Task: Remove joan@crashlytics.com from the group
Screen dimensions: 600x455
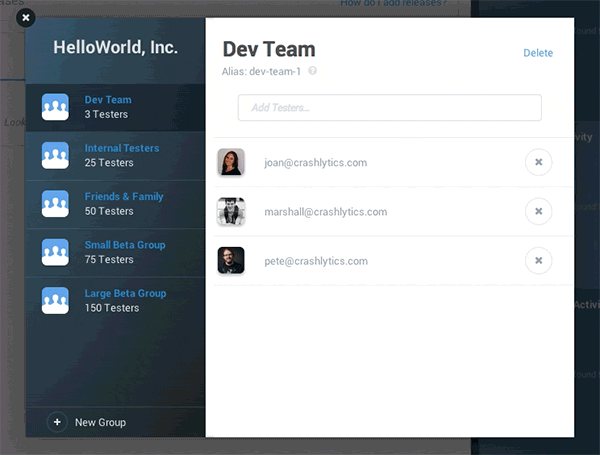Action: (x=538, y=162)
